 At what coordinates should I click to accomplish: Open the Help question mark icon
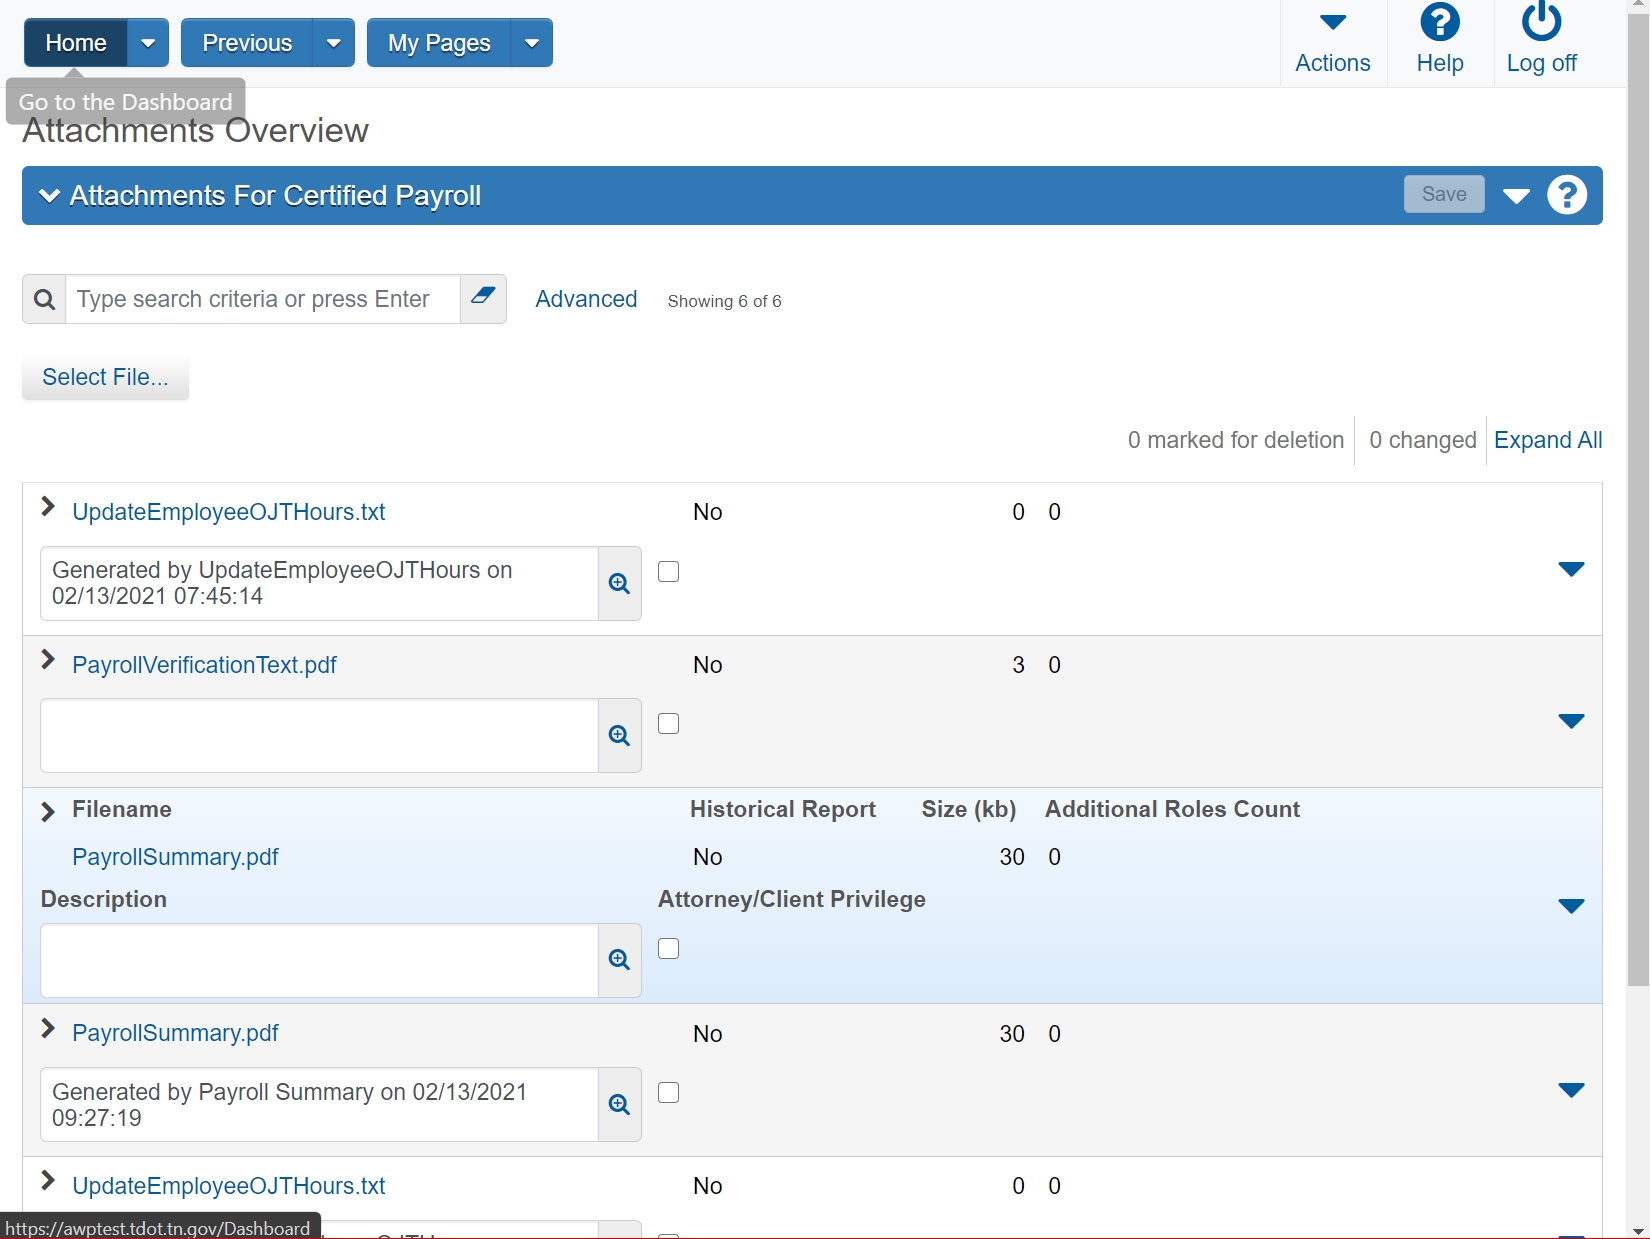pos(1440,22)
